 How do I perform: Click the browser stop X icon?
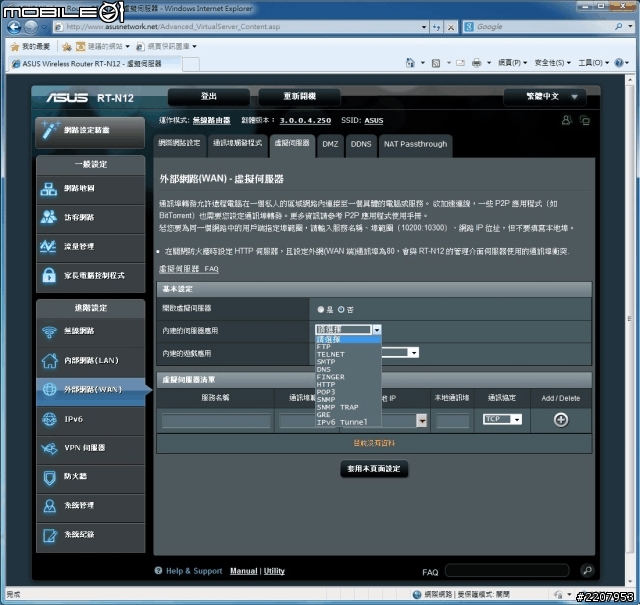(451, 27)
